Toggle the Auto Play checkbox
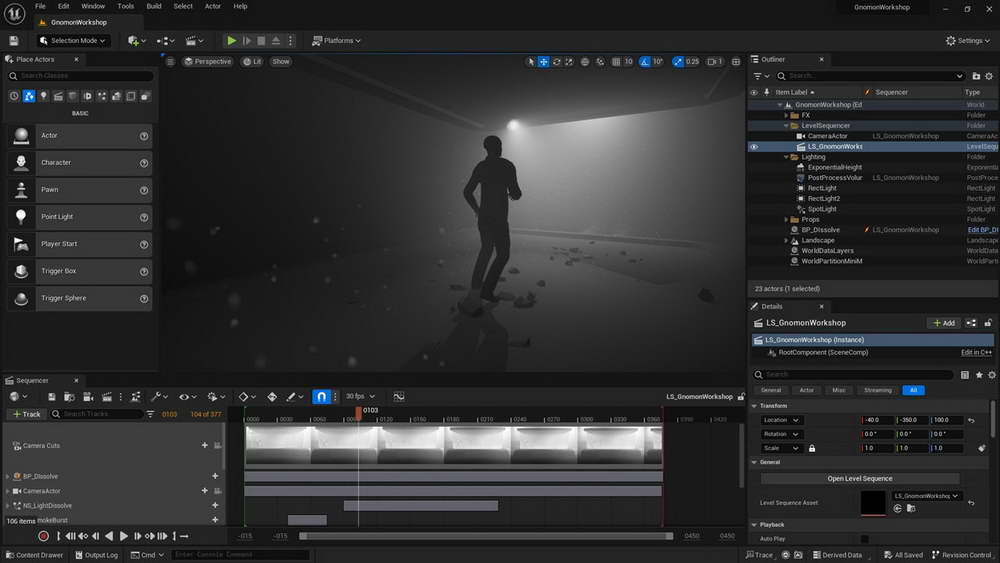 (865, 539)
